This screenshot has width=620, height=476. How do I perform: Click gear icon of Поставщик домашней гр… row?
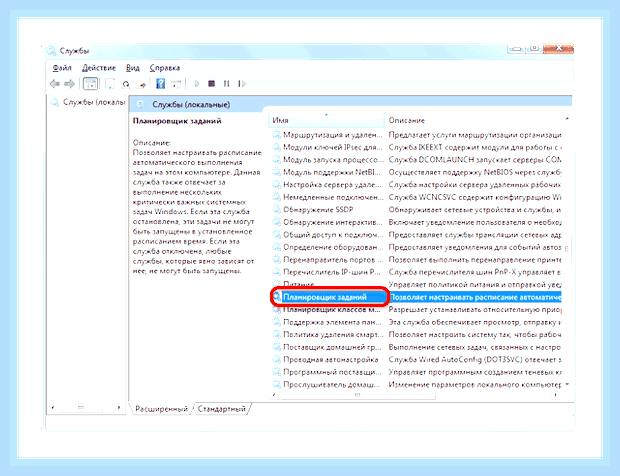tap(276, 347)
